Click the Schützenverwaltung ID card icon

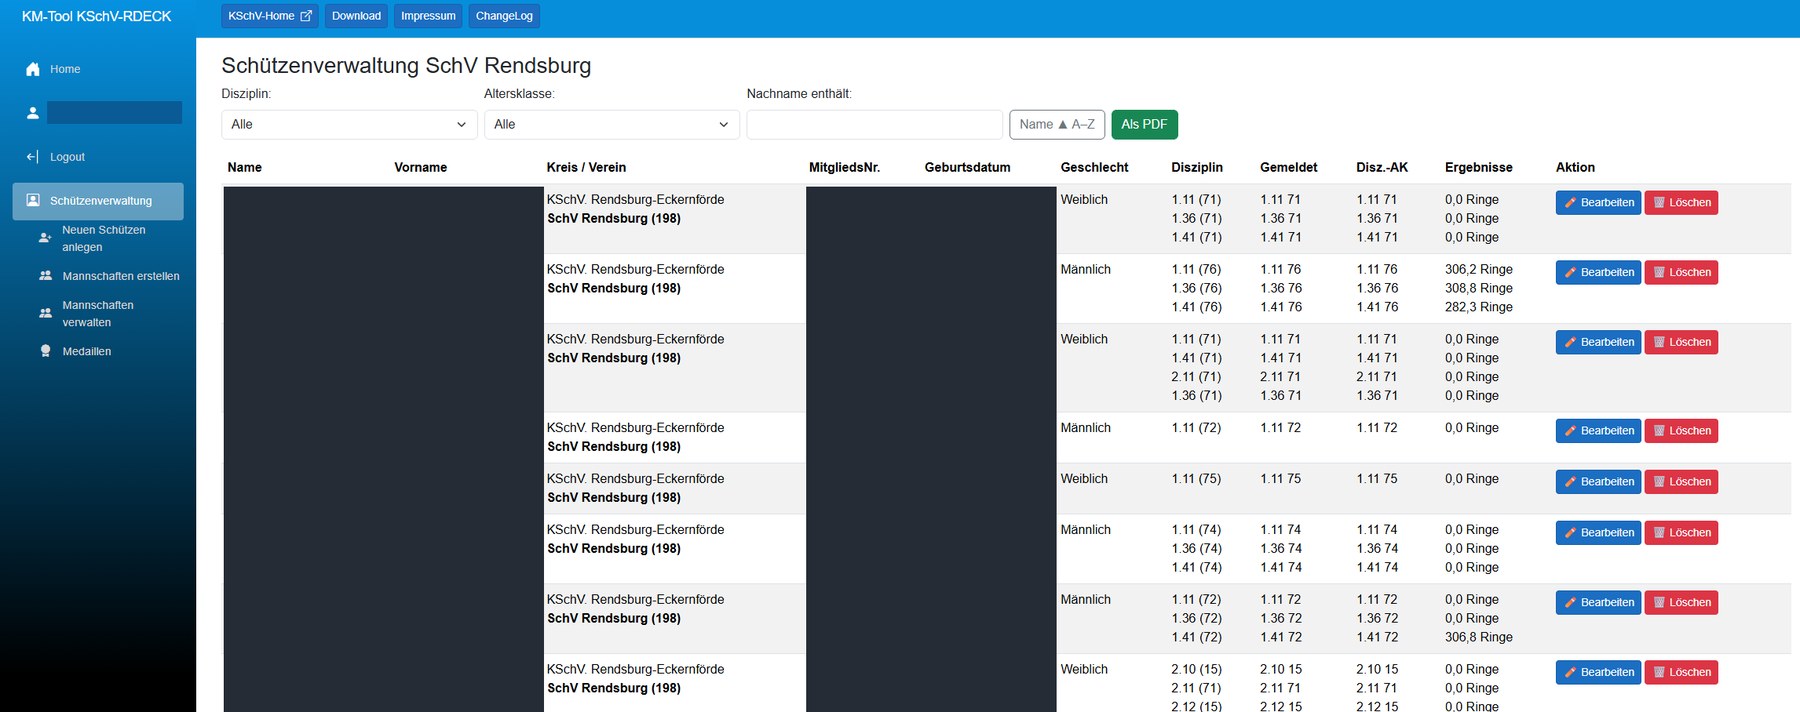coord(33,200)
